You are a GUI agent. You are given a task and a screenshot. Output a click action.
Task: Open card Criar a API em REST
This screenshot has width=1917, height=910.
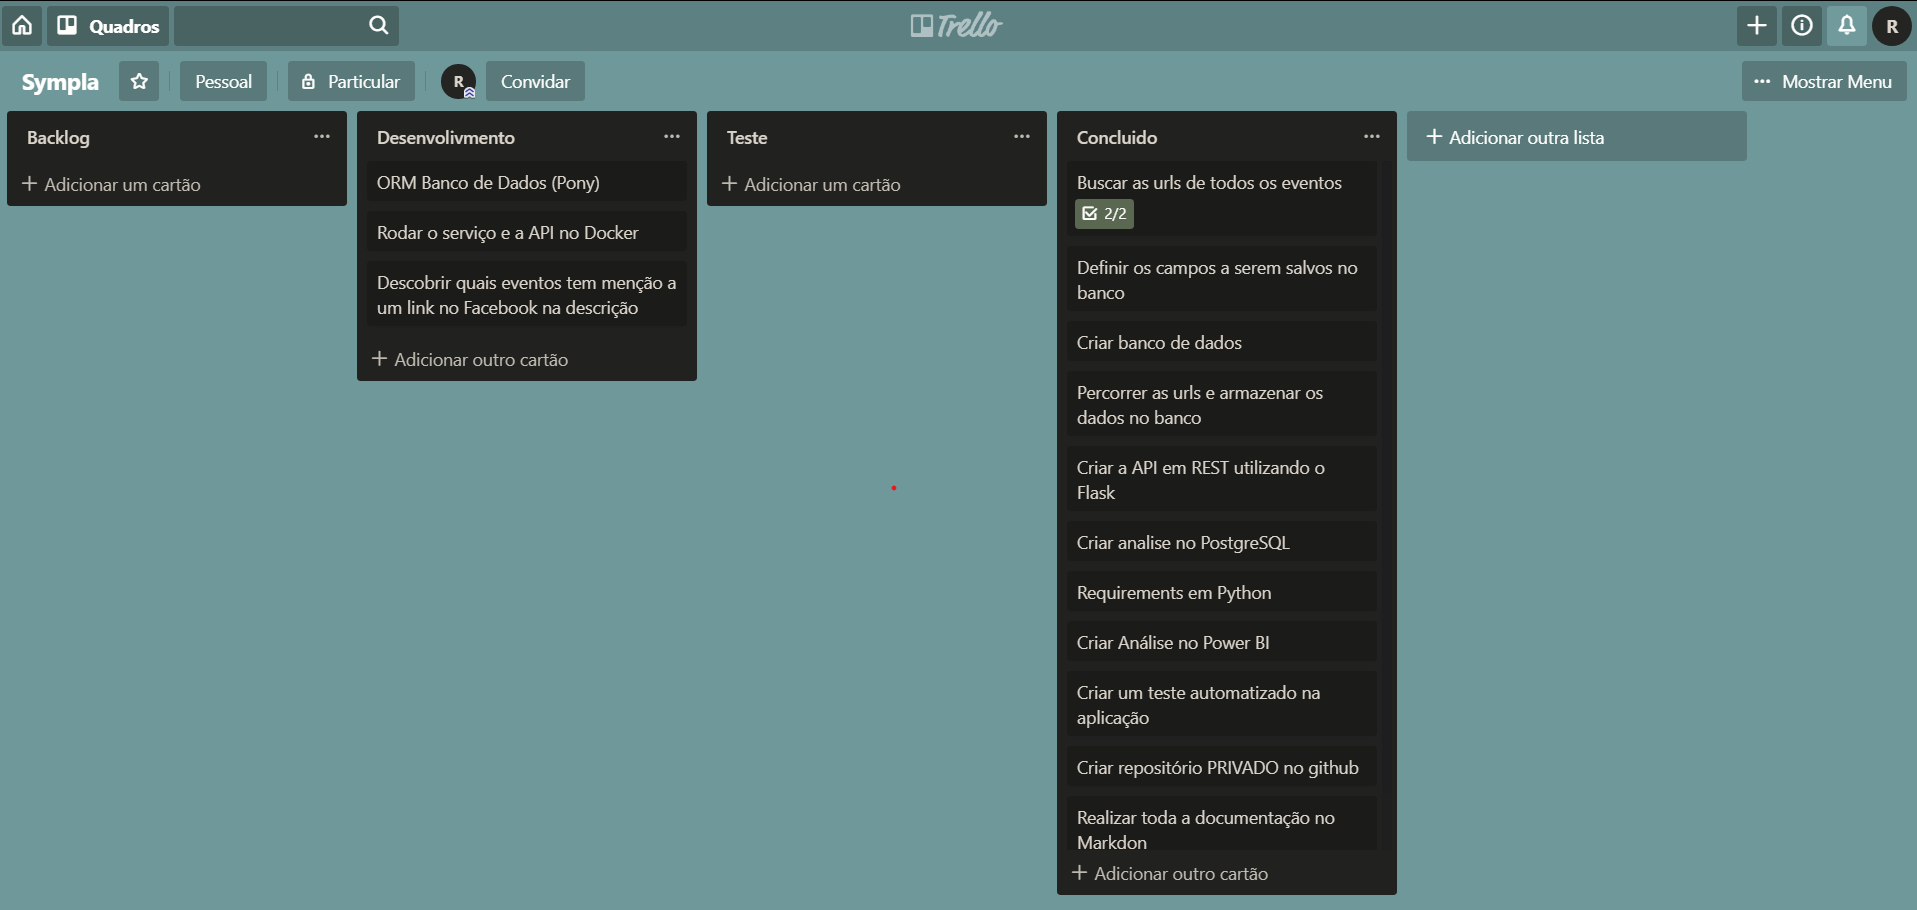coord(1222,480)
